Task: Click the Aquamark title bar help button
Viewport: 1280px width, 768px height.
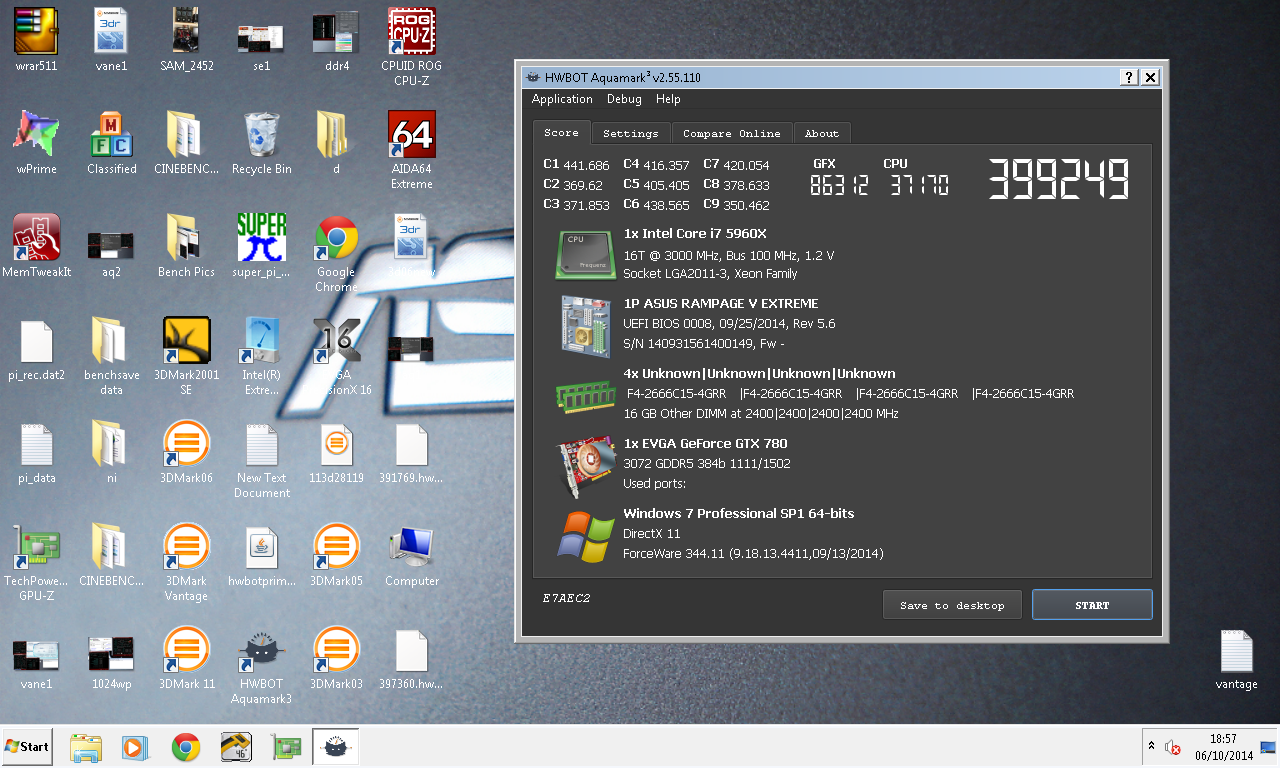Action: coord(1129,77)
